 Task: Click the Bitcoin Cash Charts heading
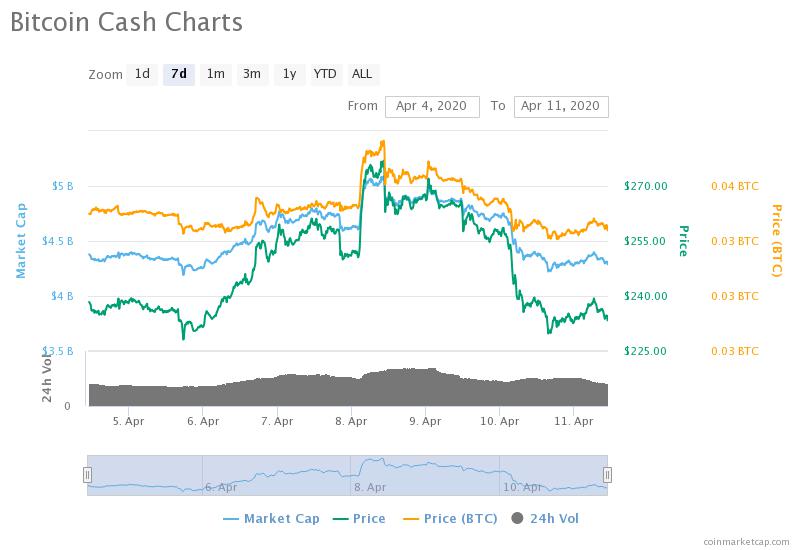coord(126,20)
